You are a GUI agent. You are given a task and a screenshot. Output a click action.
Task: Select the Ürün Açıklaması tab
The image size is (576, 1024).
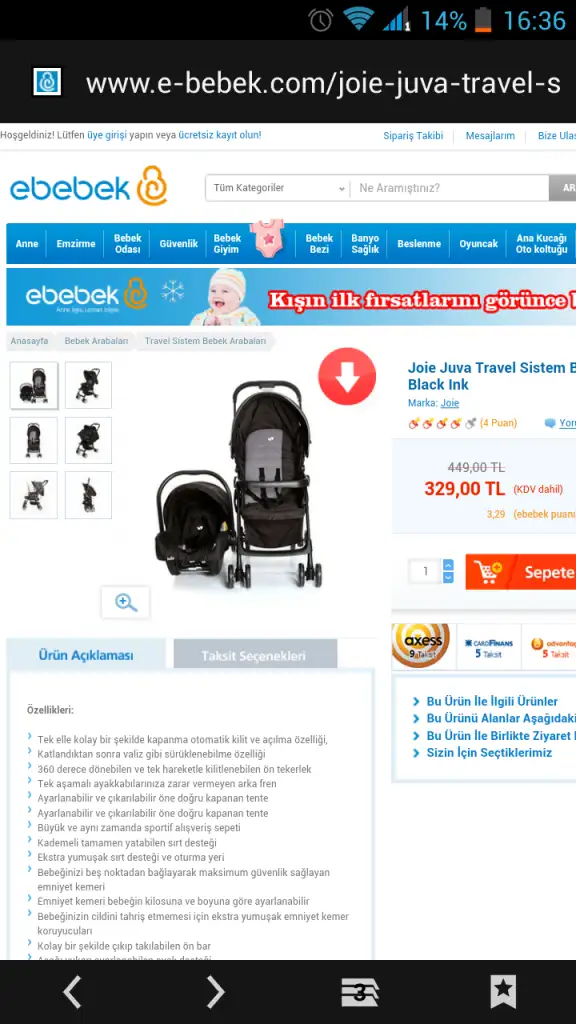coord(86,654)
